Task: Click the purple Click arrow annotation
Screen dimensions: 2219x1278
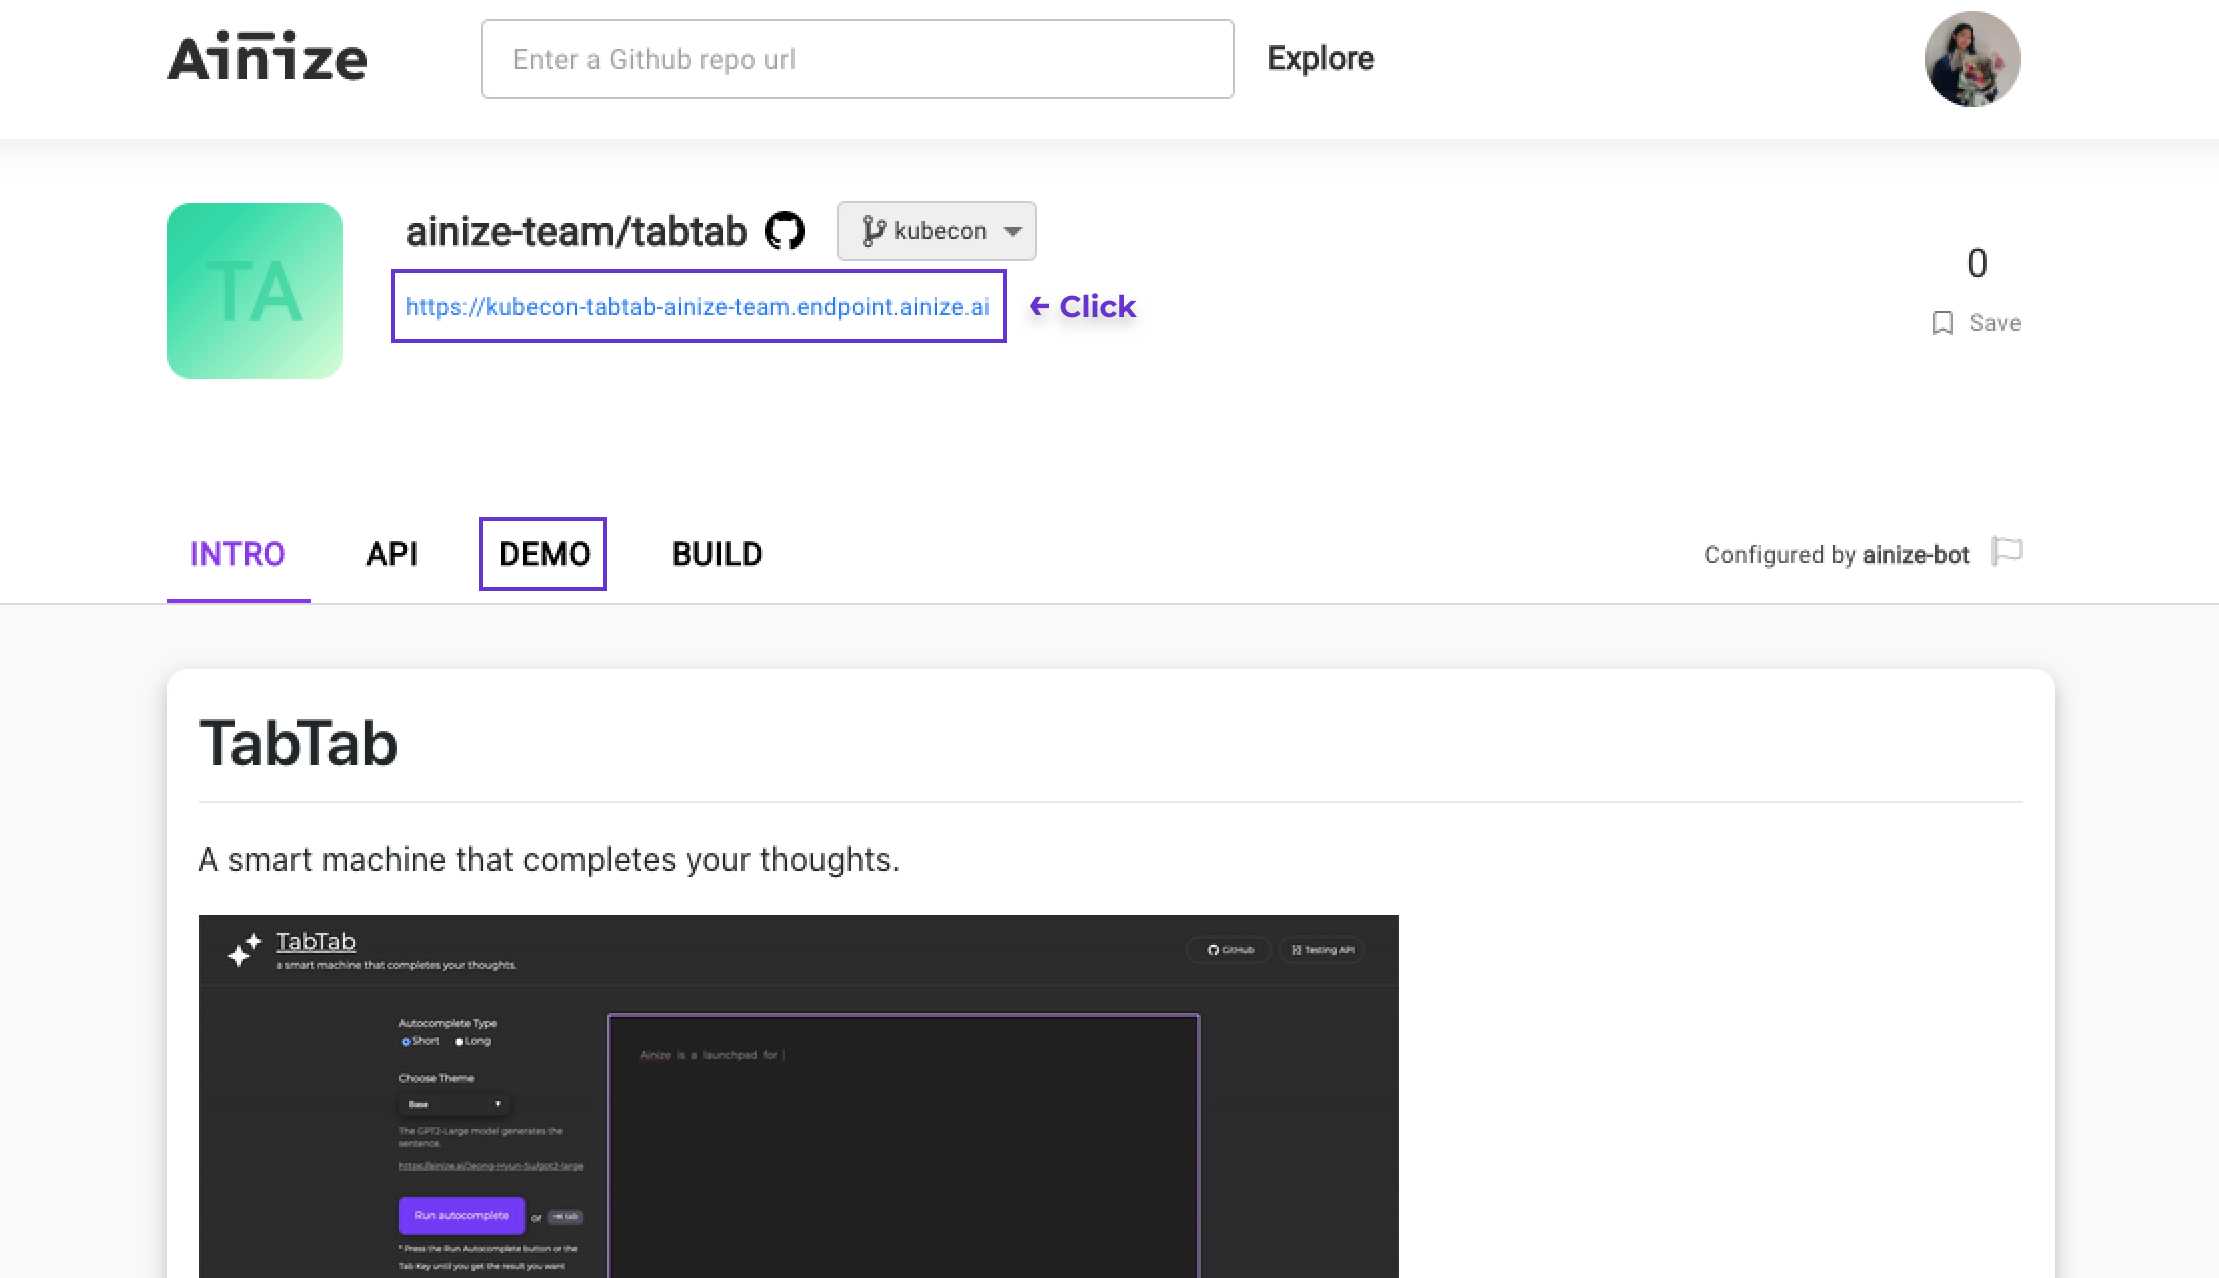Action: coord(1083,306)
